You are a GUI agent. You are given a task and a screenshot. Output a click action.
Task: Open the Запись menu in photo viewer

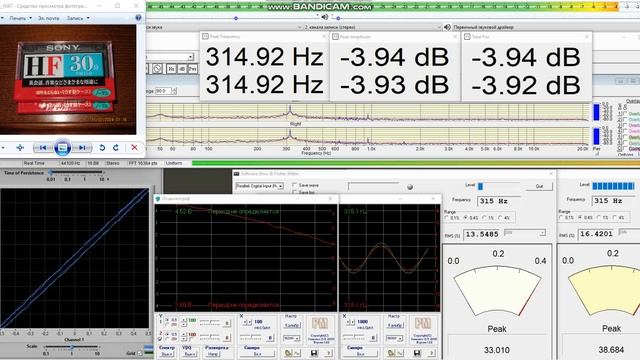78,18
